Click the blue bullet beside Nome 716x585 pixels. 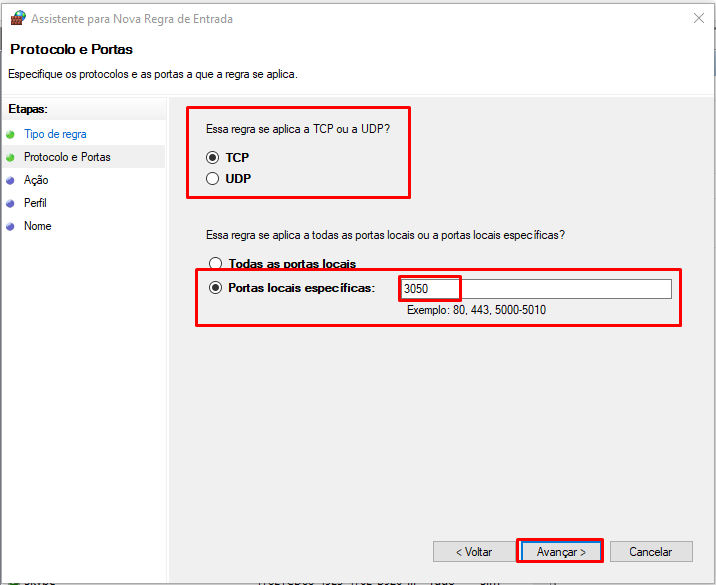pyautogui.click(x=11, y=226)
